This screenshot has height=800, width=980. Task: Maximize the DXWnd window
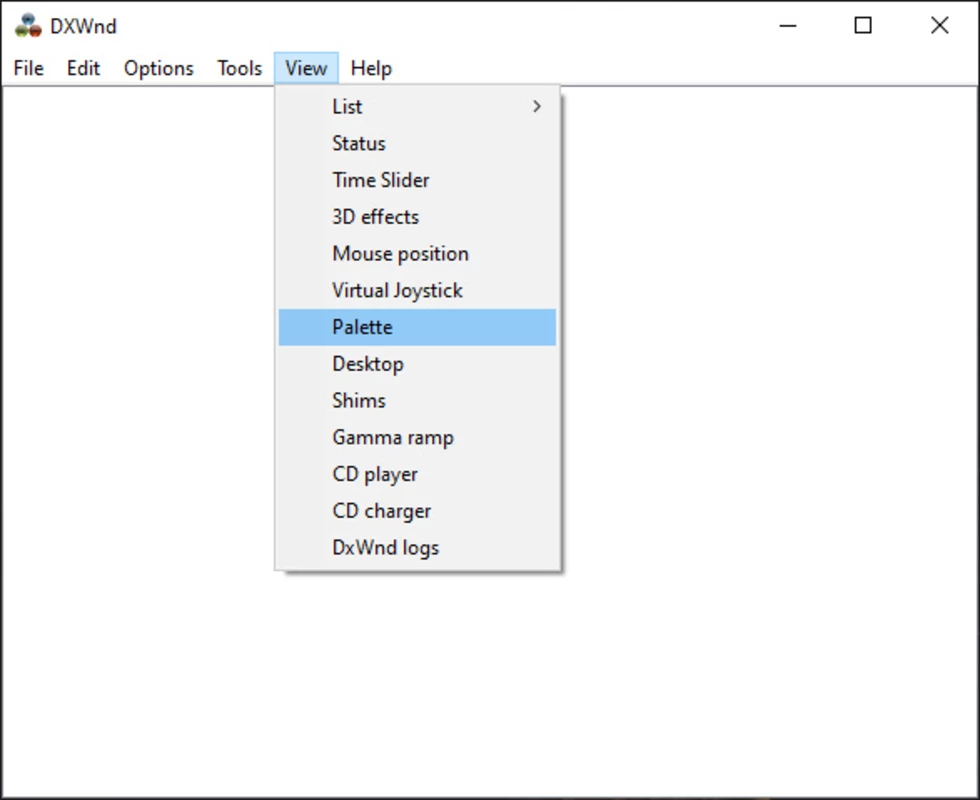pyautogui.click(x=863, y=26)
